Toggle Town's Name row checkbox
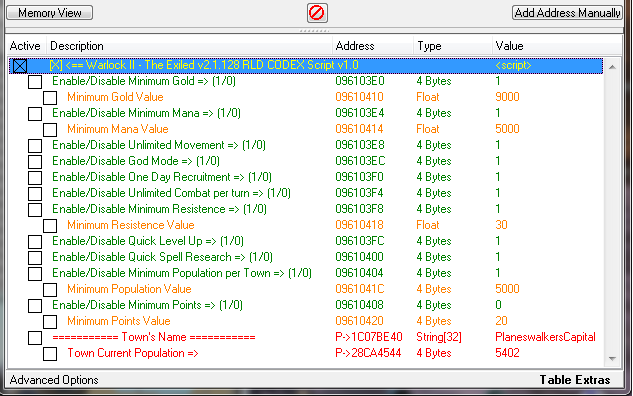This screenshot has height=396, width=633. (35, 337)
